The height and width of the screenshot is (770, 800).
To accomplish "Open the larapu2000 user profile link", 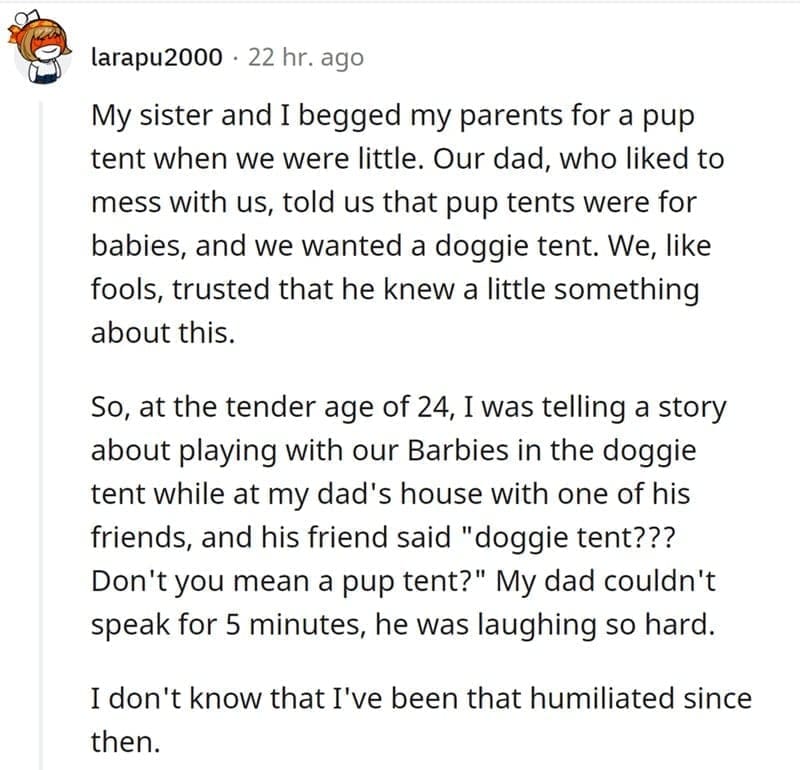I will tap(156, 57).
